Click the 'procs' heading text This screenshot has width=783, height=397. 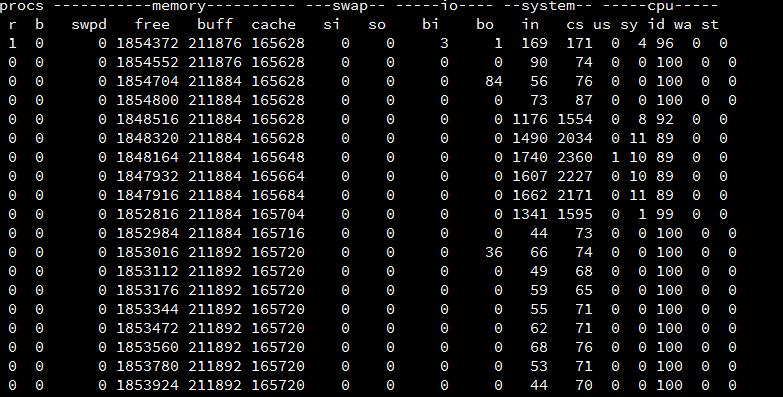(x=21, y=6)
